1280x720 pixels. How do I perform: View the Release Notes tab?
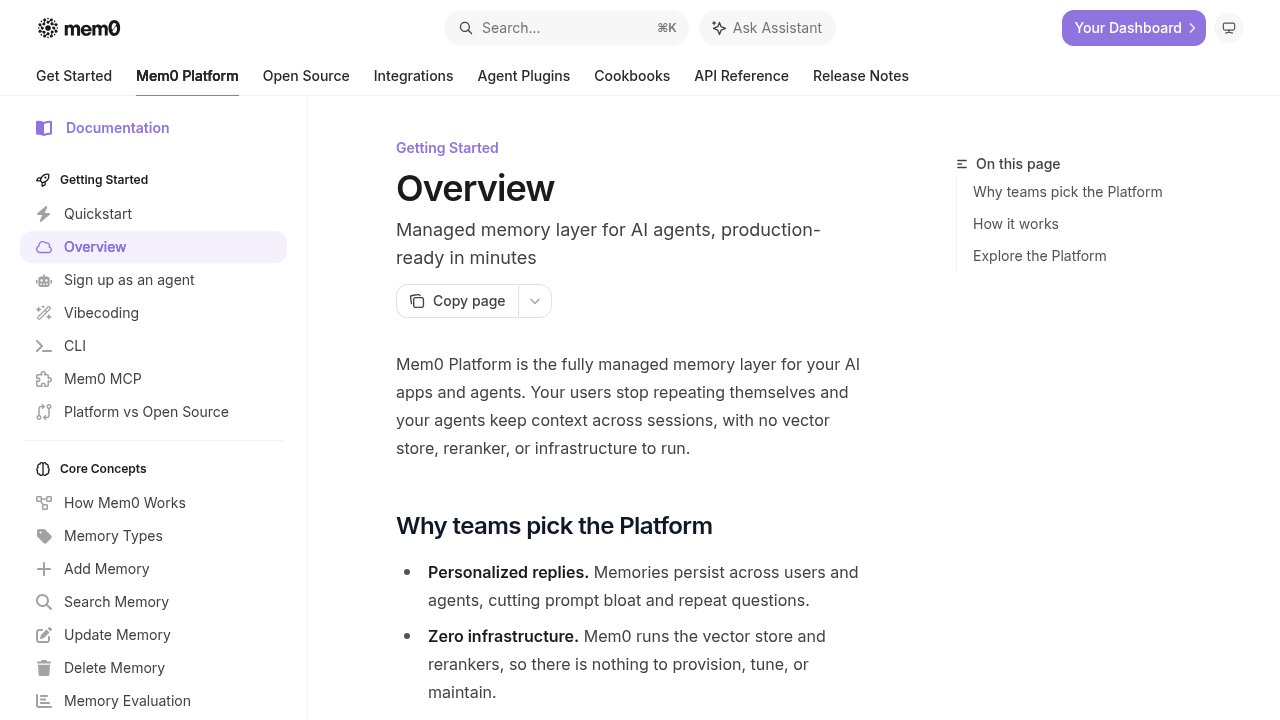coord(861,76)
